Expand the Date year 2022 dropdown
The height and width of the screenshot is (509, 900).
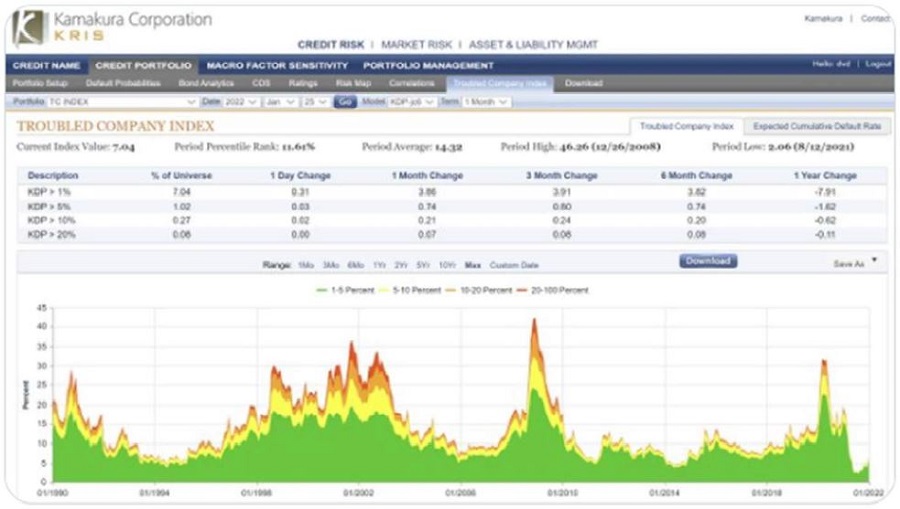[x=247, y=102]
